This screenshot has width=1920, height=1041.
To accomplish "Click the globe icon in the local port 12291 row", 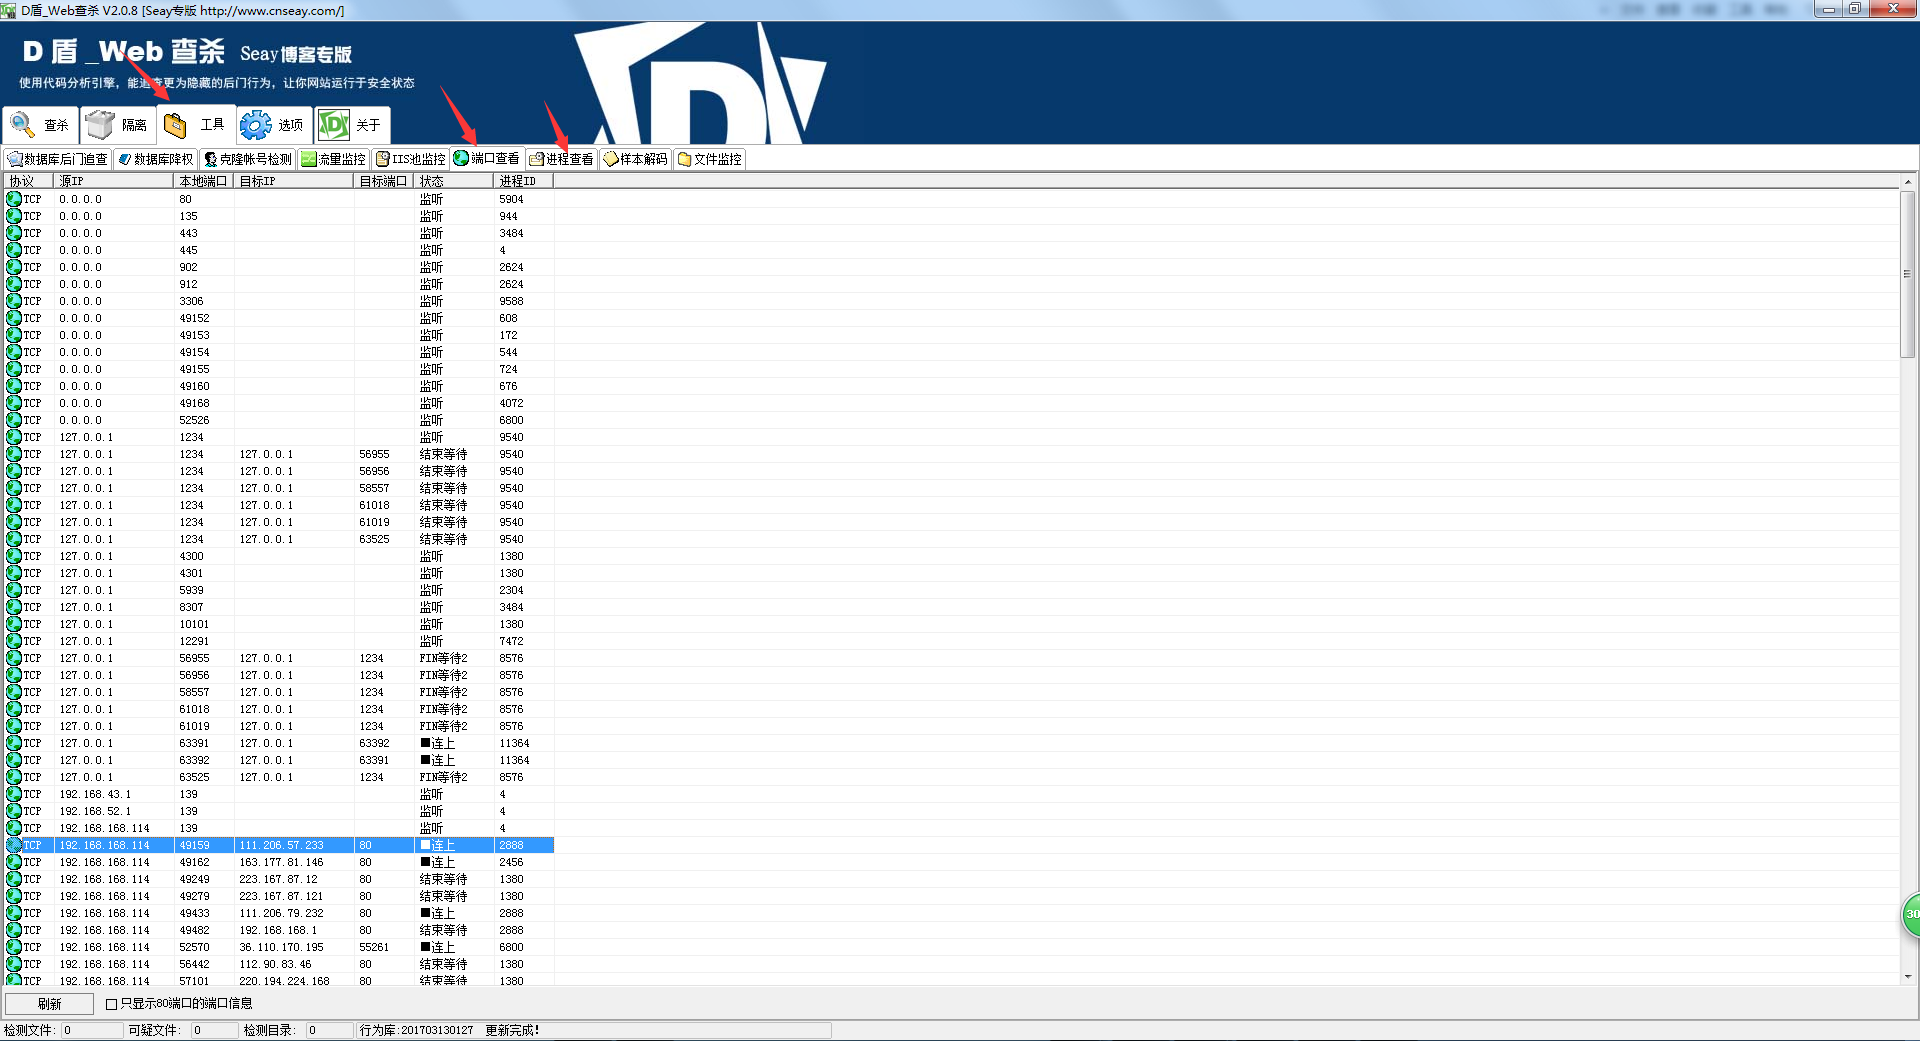I will pyautogui.click(x=14, y=641).
